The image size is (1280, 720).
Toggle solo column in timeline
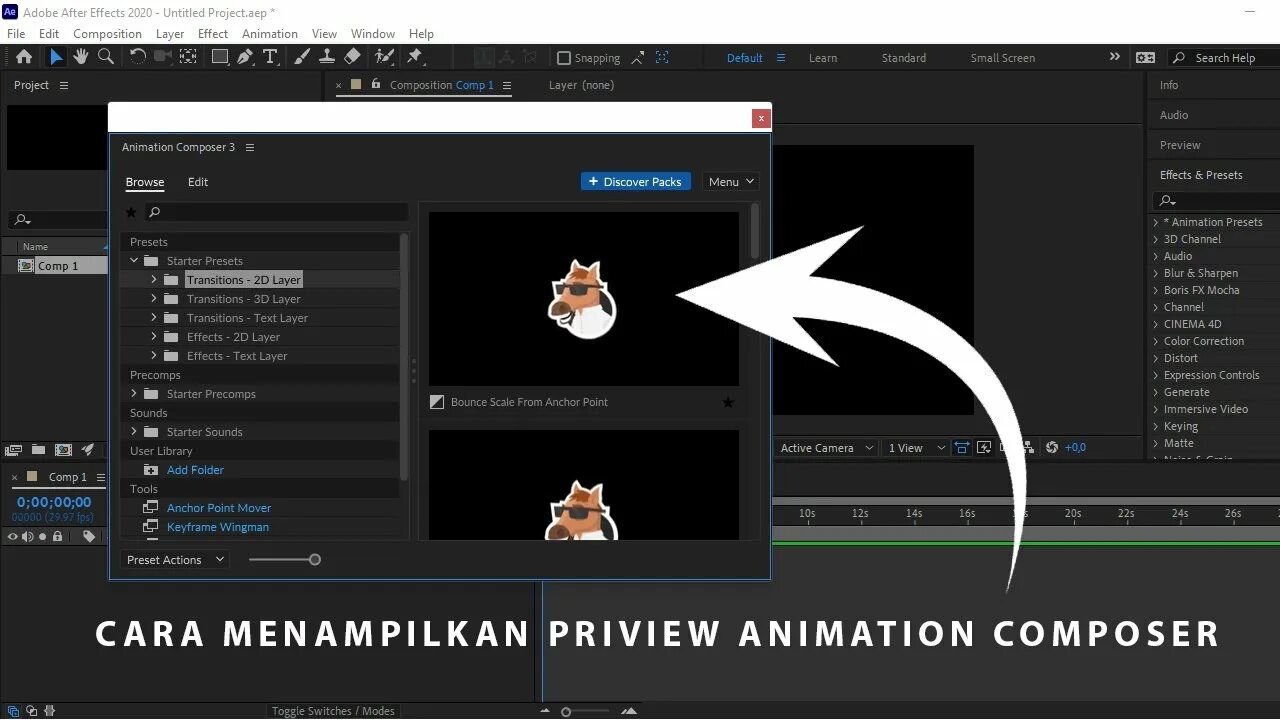click(42, 537)
